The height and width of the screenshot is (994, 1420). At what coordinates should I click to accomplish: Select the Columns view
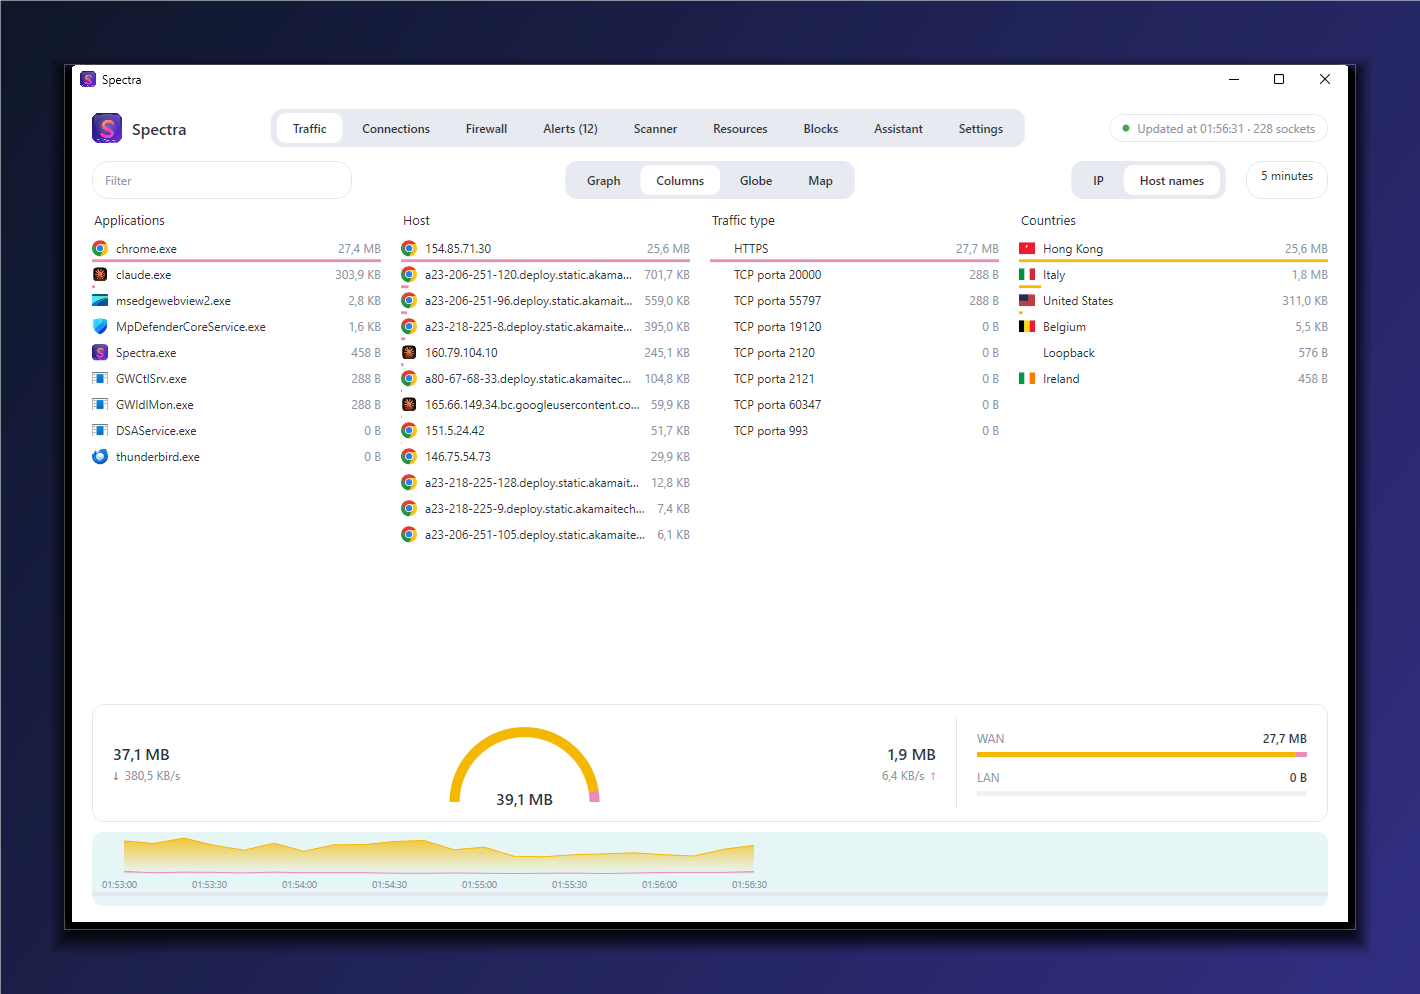tap(680, 181)
